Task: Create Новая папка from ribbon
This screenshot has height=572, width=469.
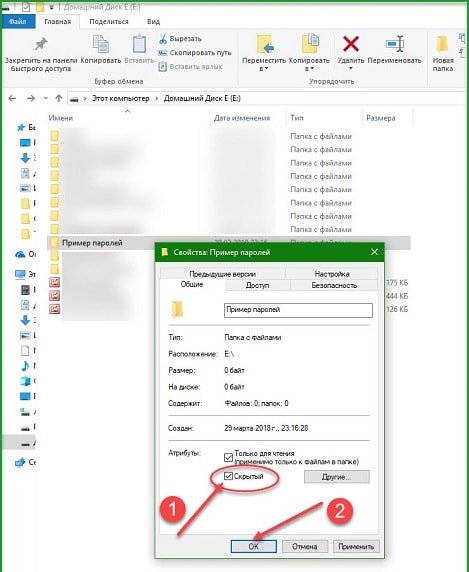Action: tap(443, 53)
